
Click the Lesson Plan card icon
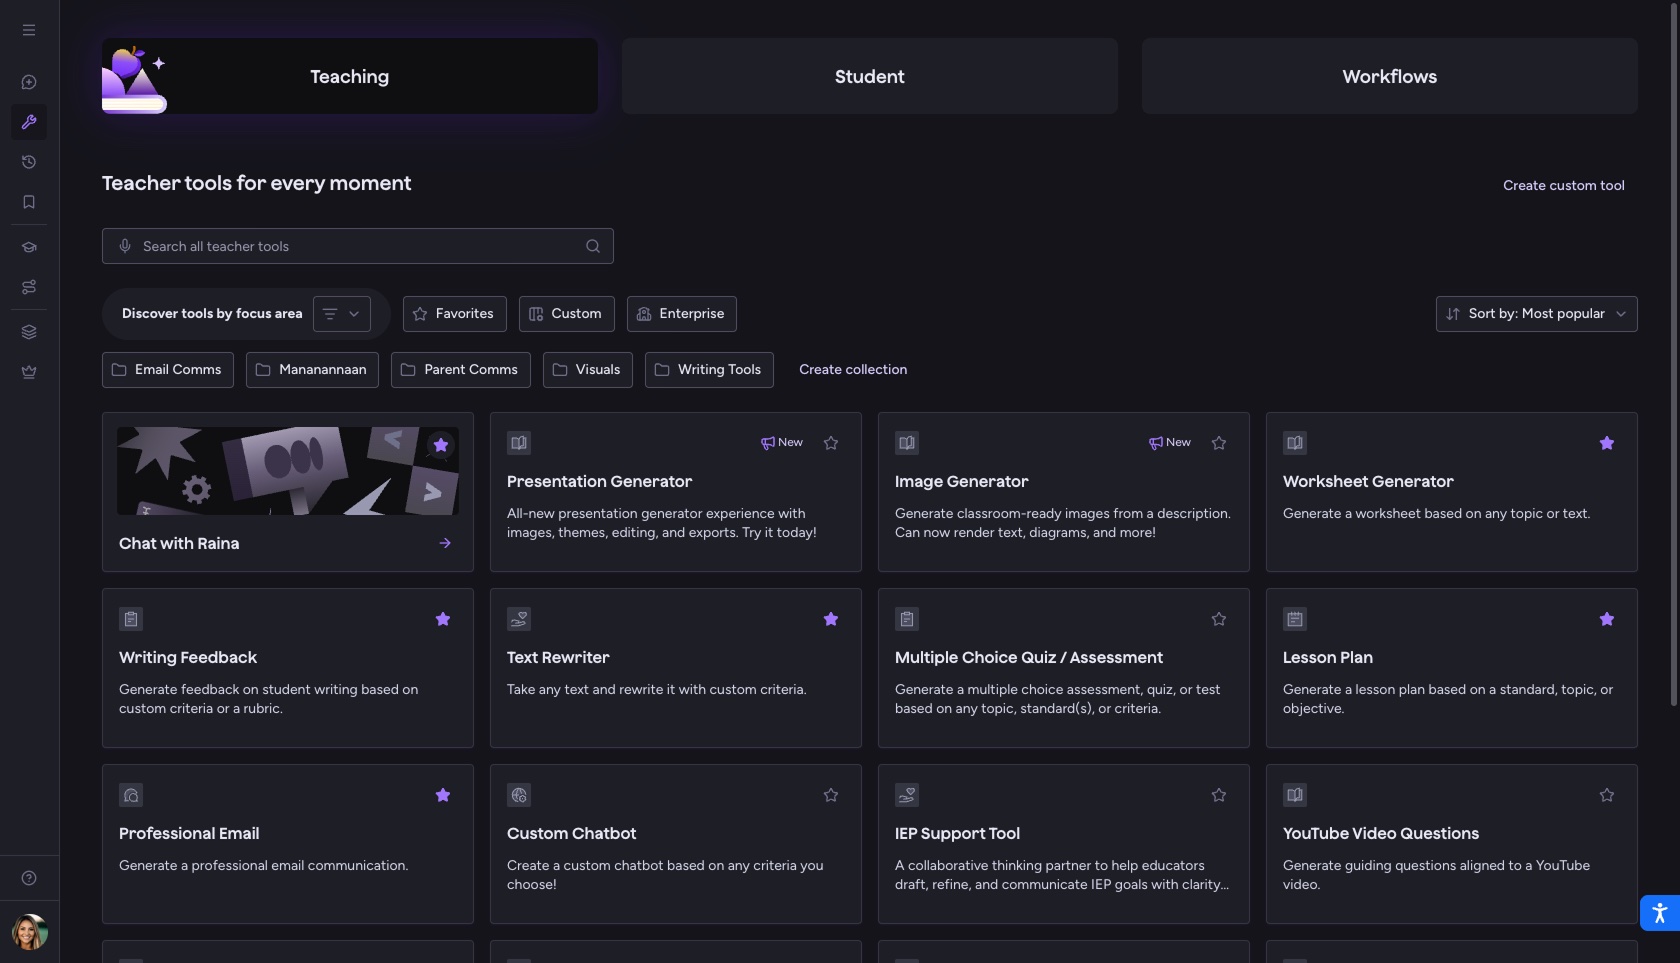tap(1295, 619)
